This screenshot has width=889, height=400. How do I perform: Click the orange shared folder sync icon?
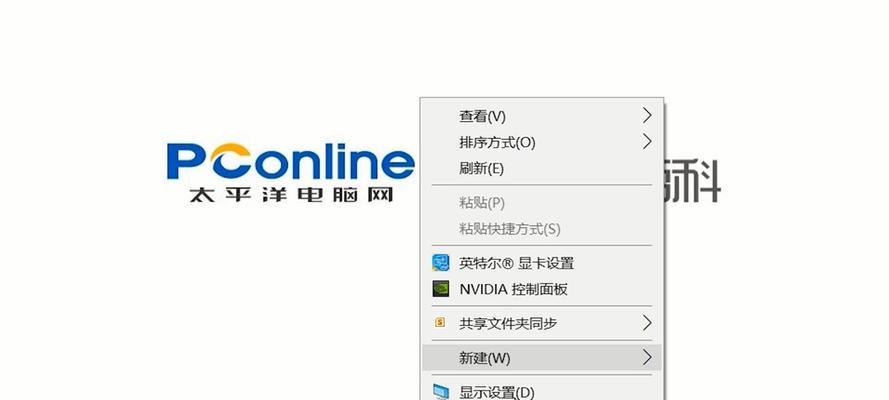point(440,323)
